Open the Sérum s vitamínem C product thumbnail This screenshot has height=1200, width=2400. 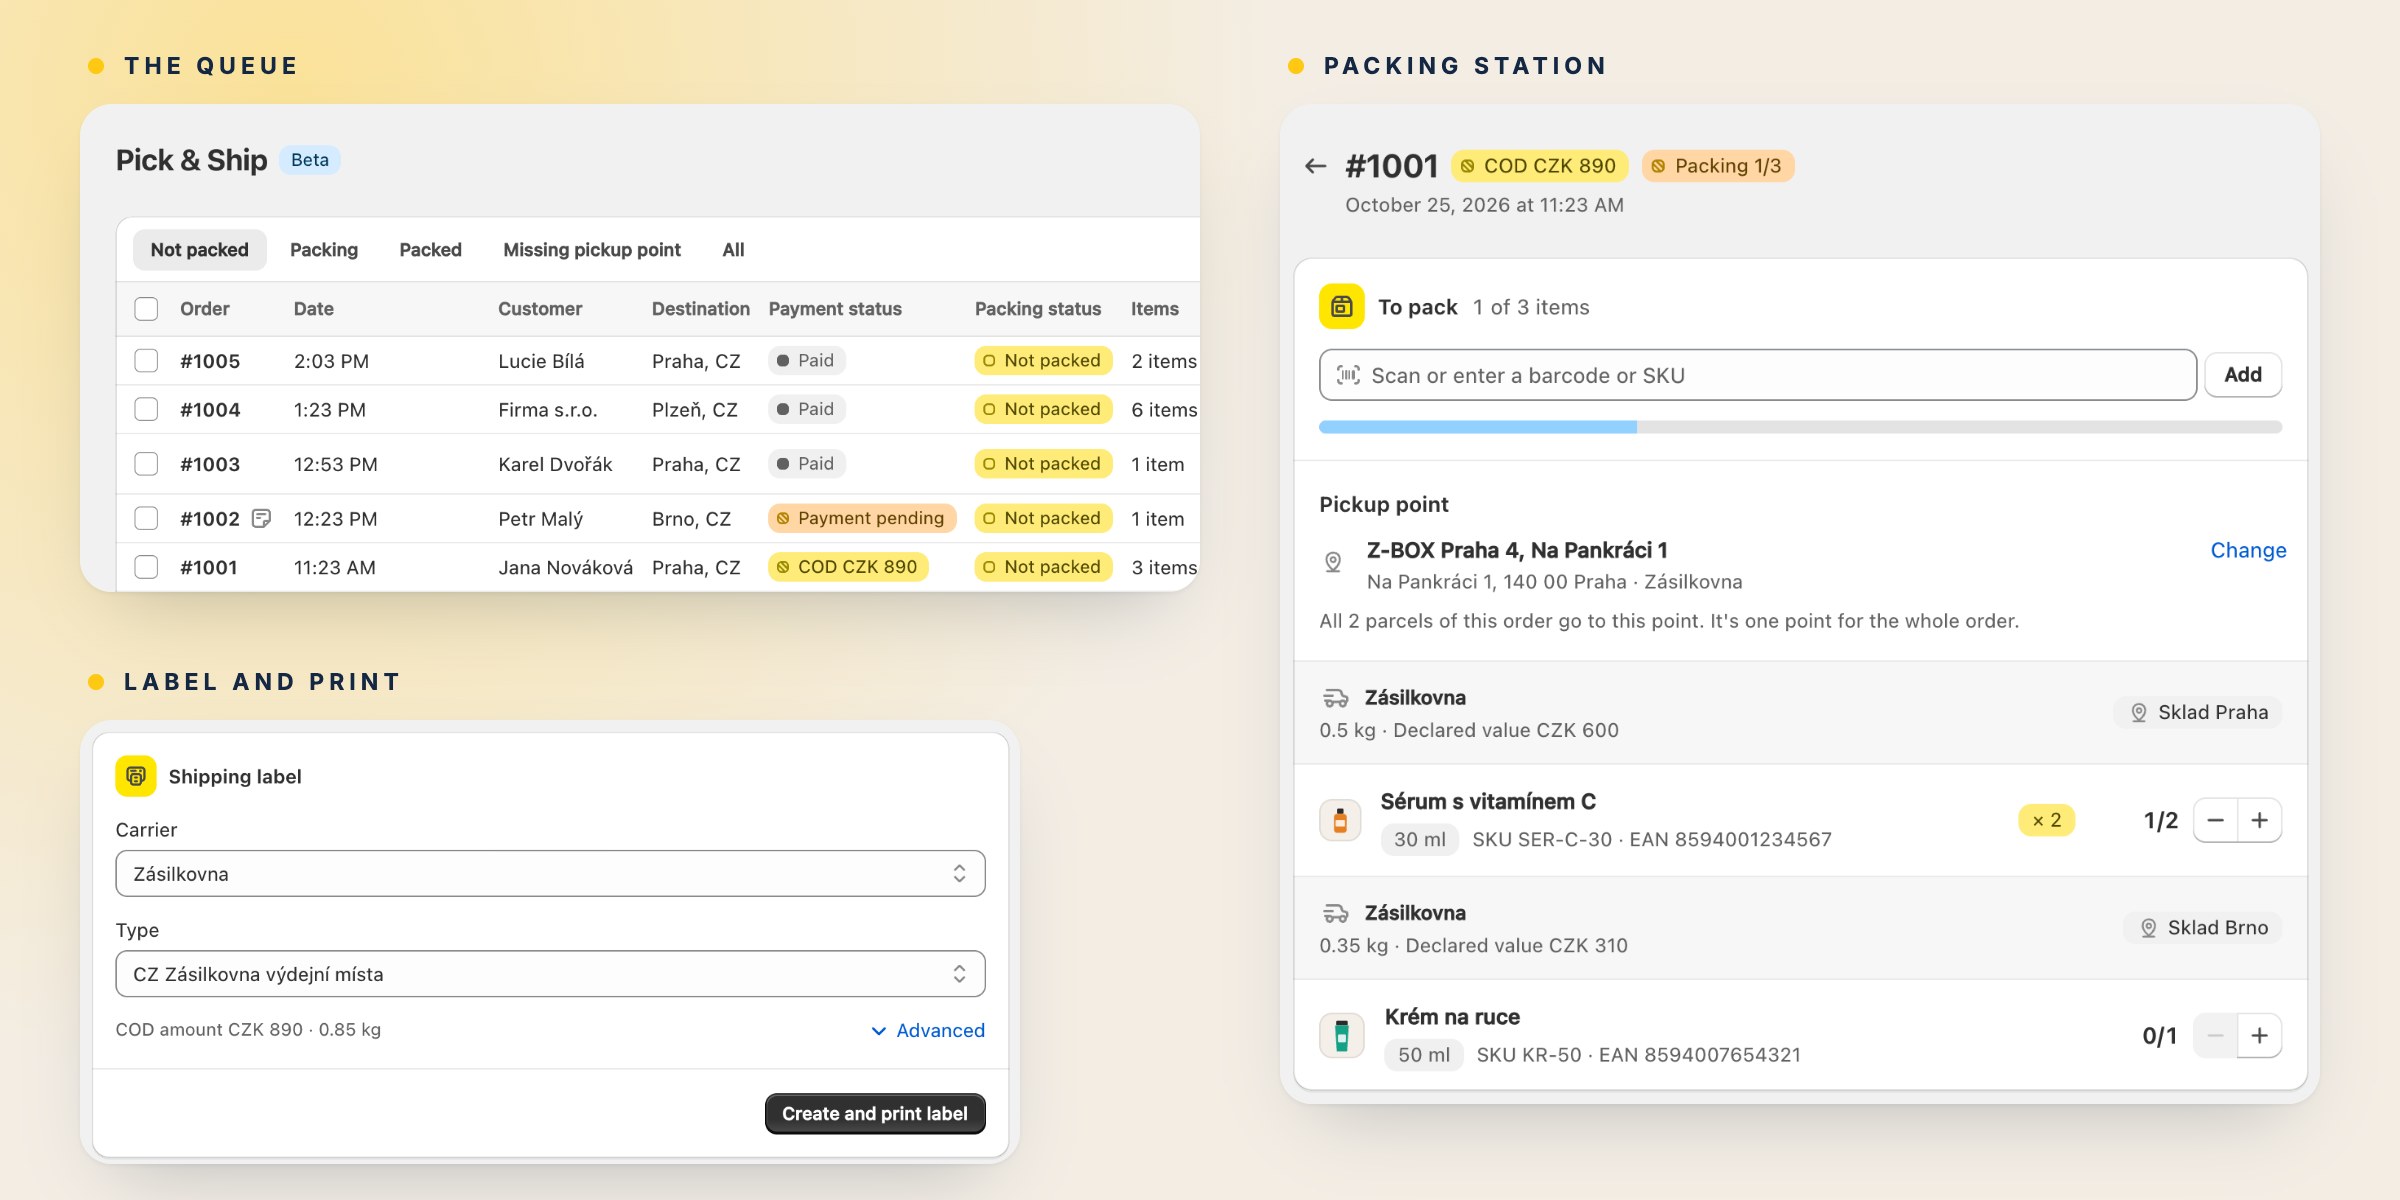(x=1341, y=820)
